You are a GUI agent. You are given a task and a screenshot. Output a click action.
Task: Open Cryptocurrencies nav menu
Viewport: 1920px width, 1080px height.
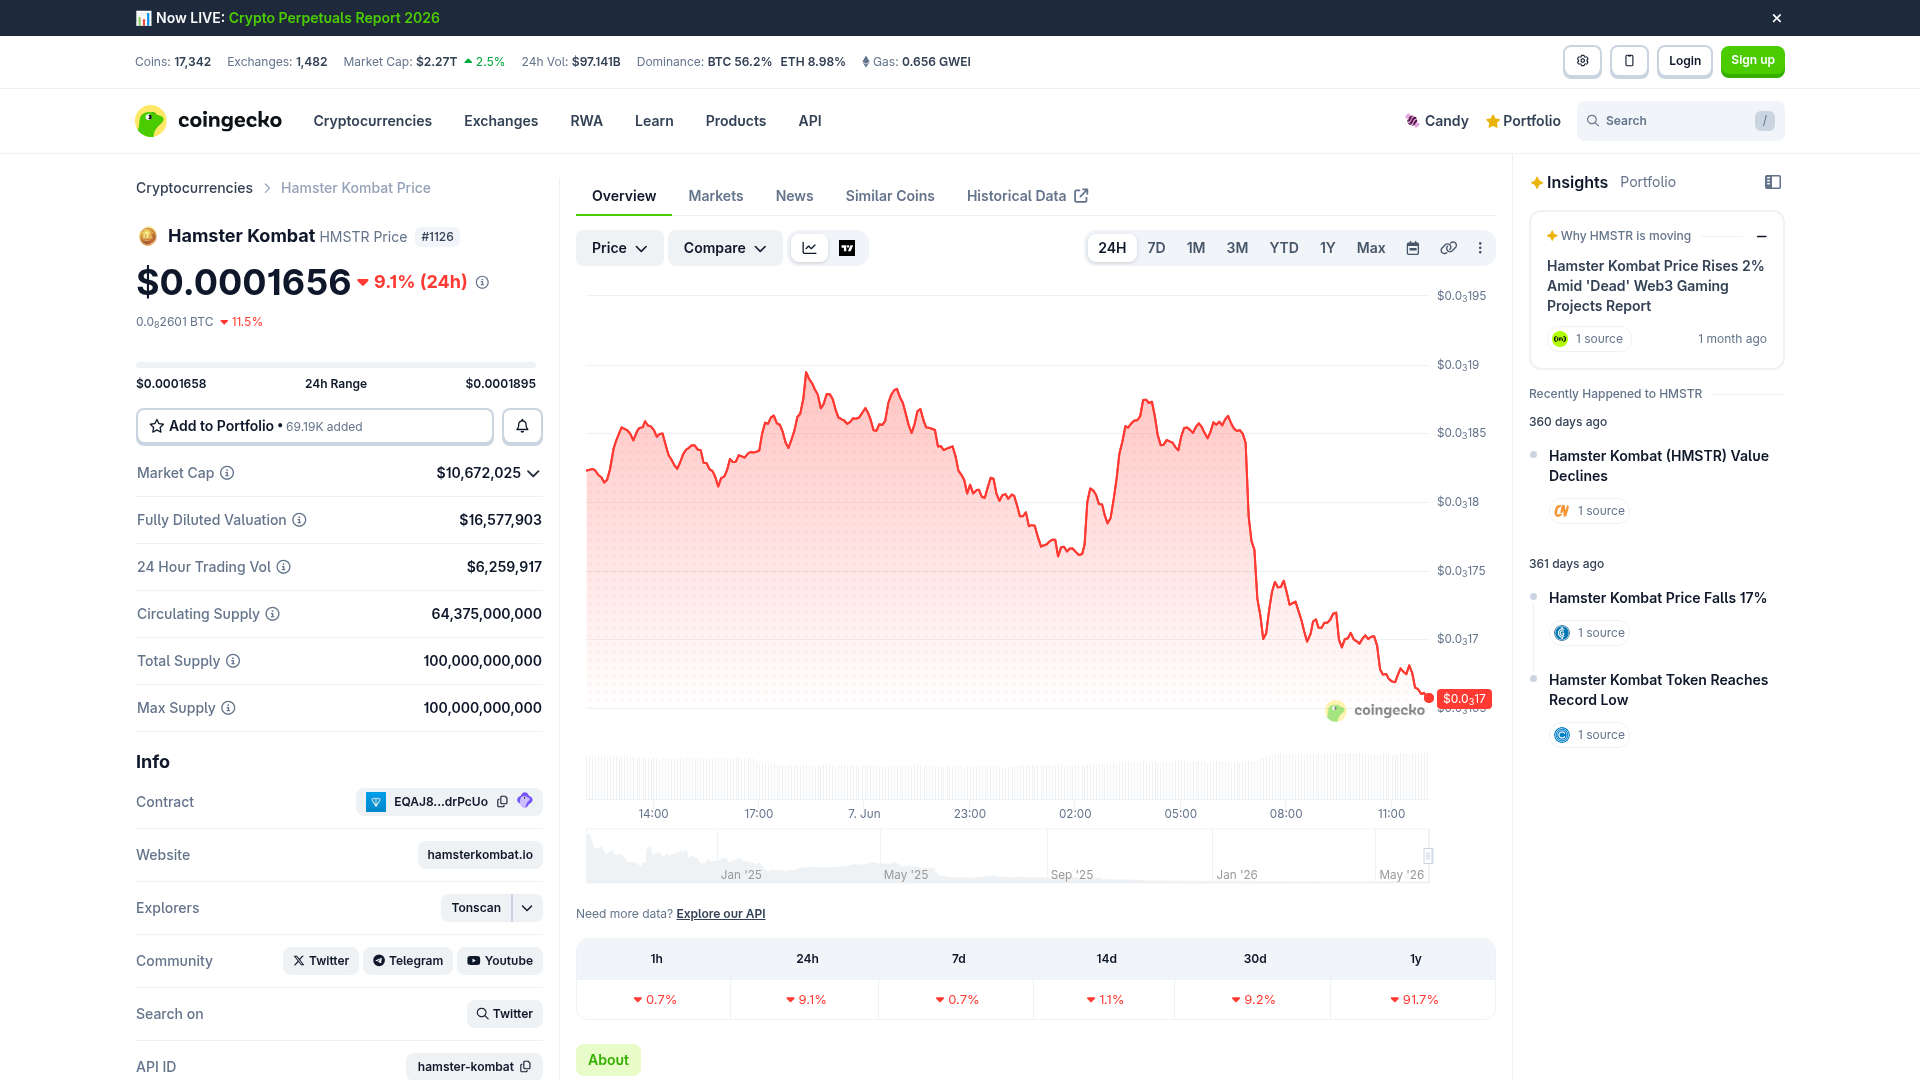point(372,121)
